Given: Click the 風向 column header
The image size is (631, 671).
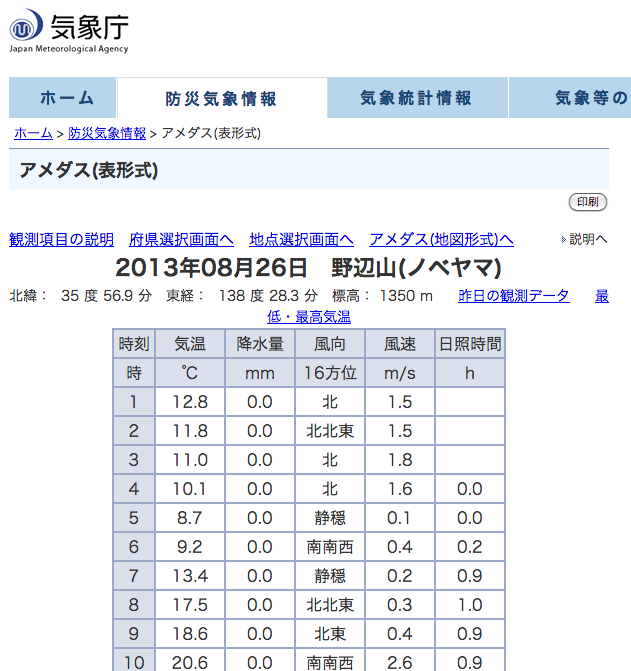Looking at the screenshot, I should coord(330,344).
